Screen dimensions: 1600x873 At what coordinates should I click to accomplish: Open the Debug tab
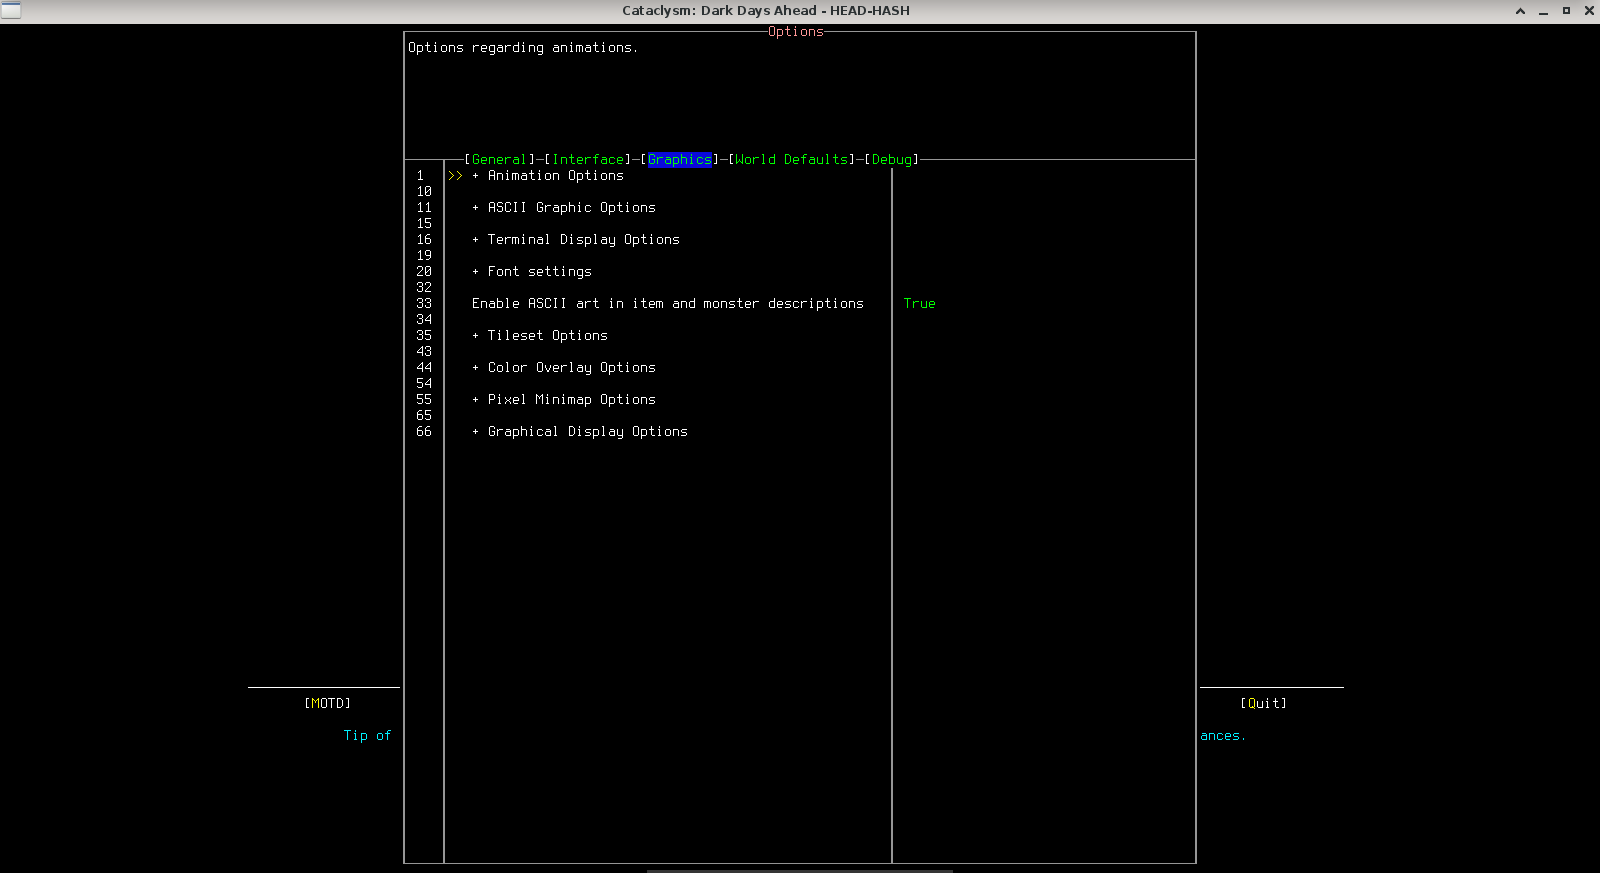(x=891, y=160)
